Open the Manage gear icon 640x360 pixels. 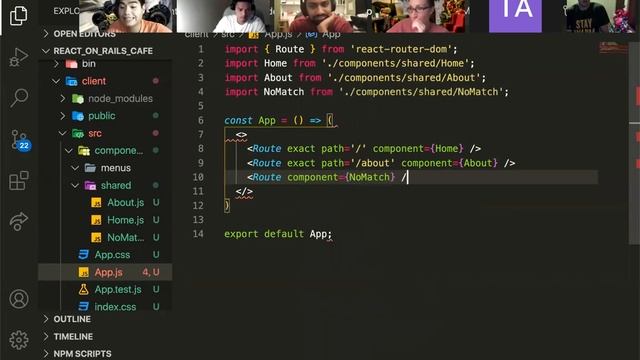point(19,340)
